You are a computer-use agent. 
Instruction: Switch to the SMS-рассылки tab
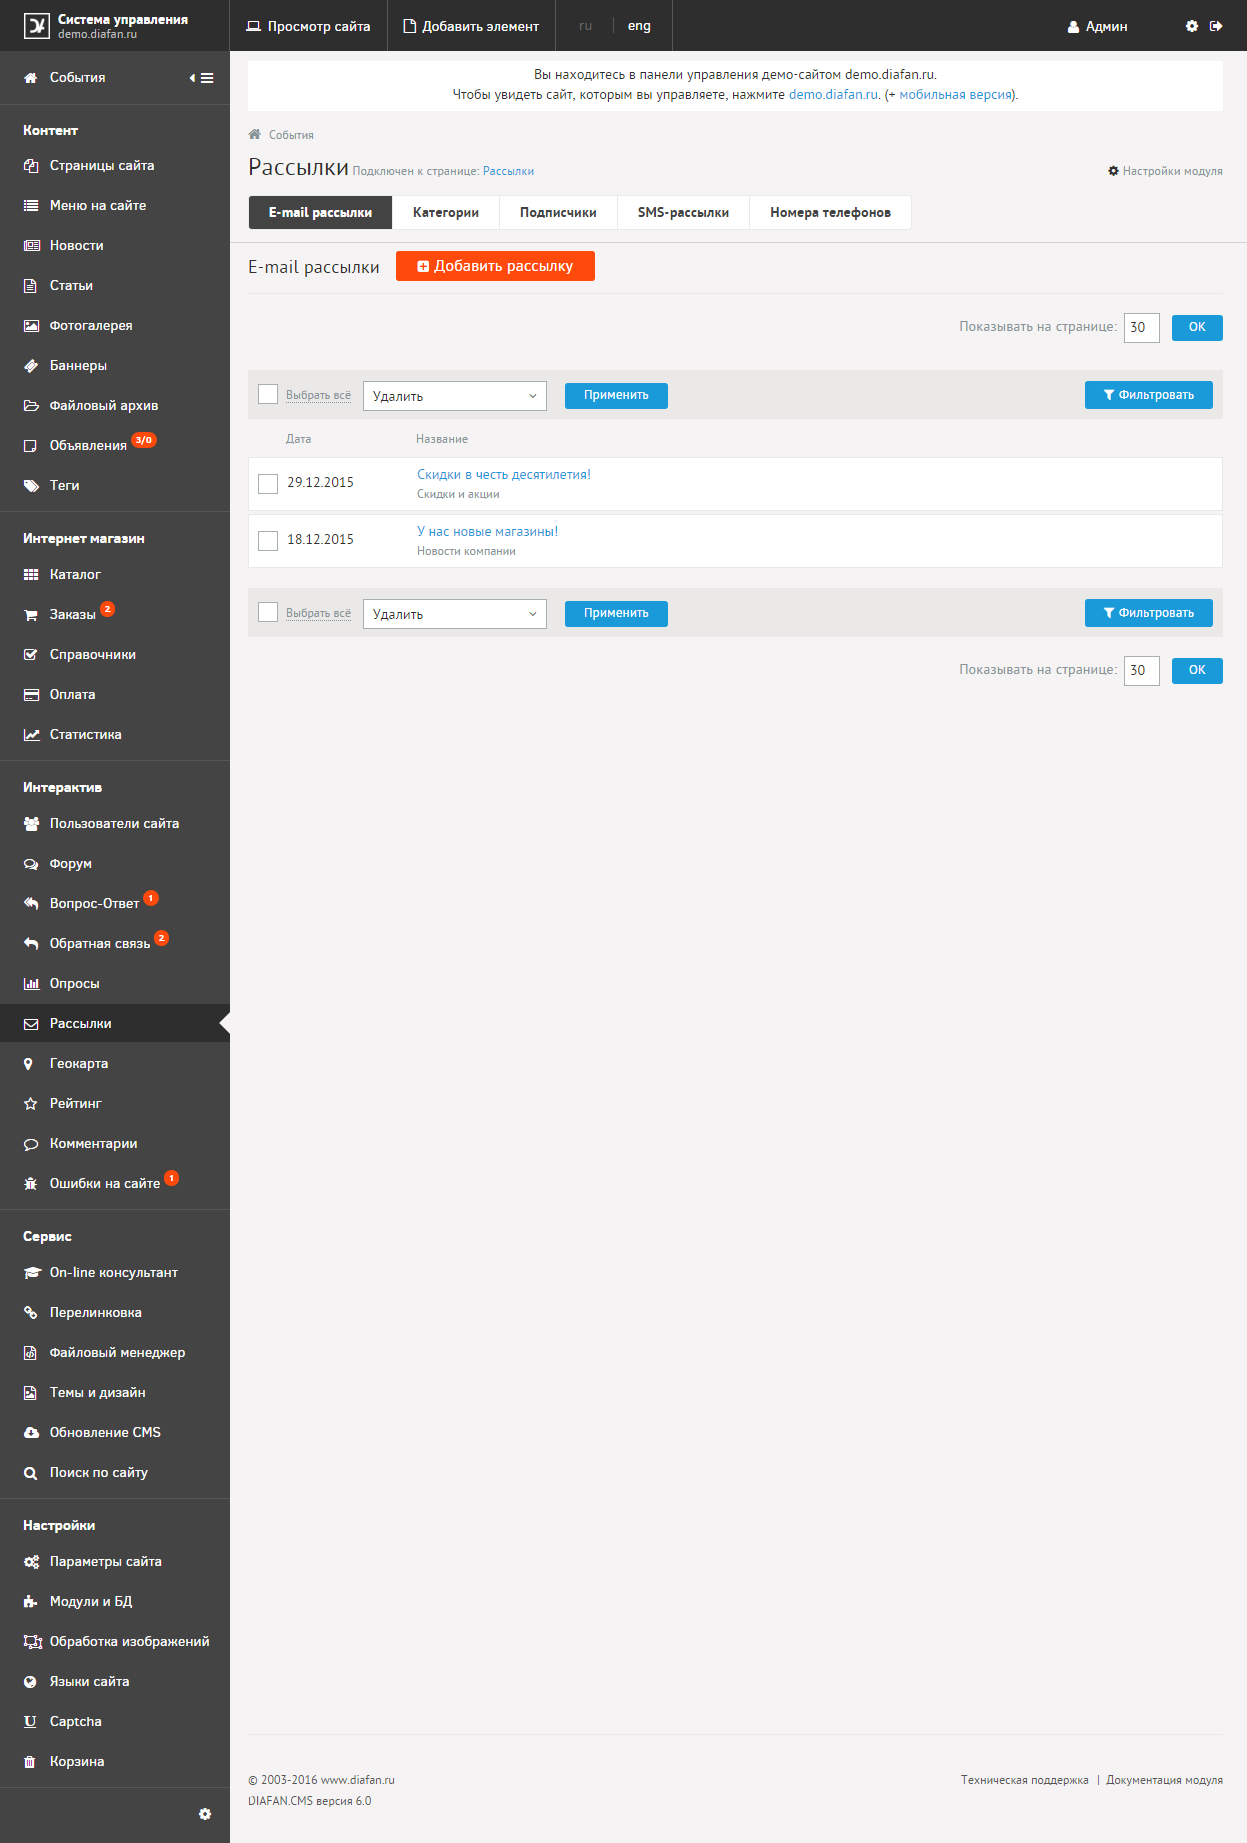pyautogui.click(x=684, y=213)
